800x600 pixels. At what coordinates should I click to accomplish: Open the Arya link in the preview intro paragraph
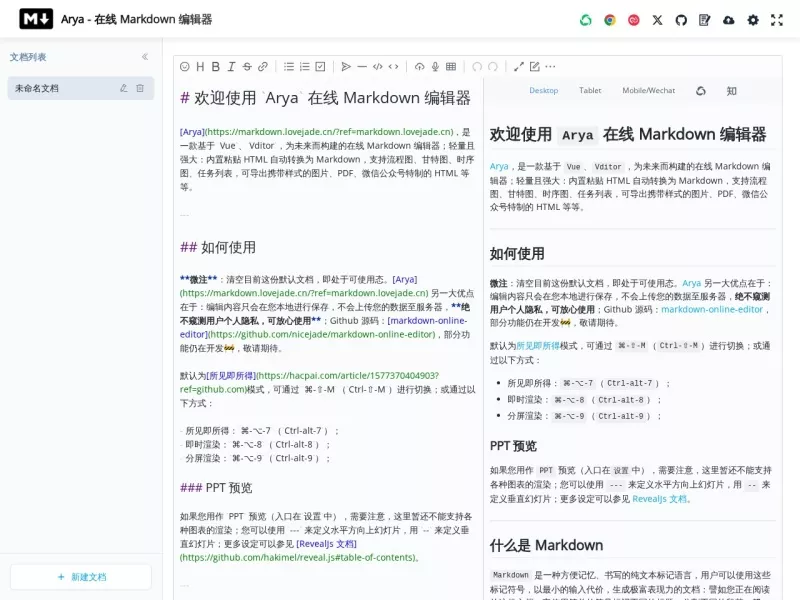pos(499,166)
